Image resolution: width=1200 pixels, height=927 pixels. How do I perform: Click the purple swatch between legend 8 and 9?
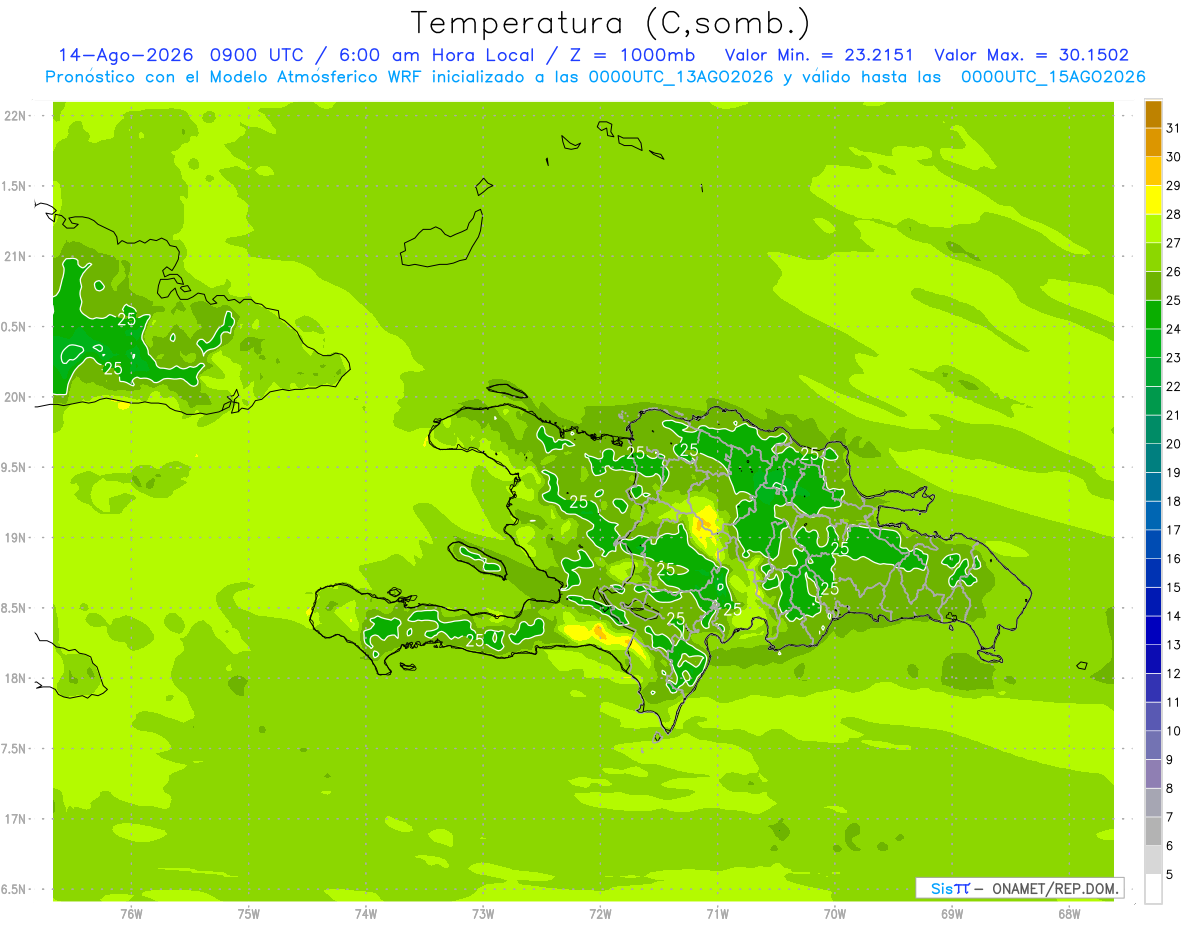(1153, 774)
